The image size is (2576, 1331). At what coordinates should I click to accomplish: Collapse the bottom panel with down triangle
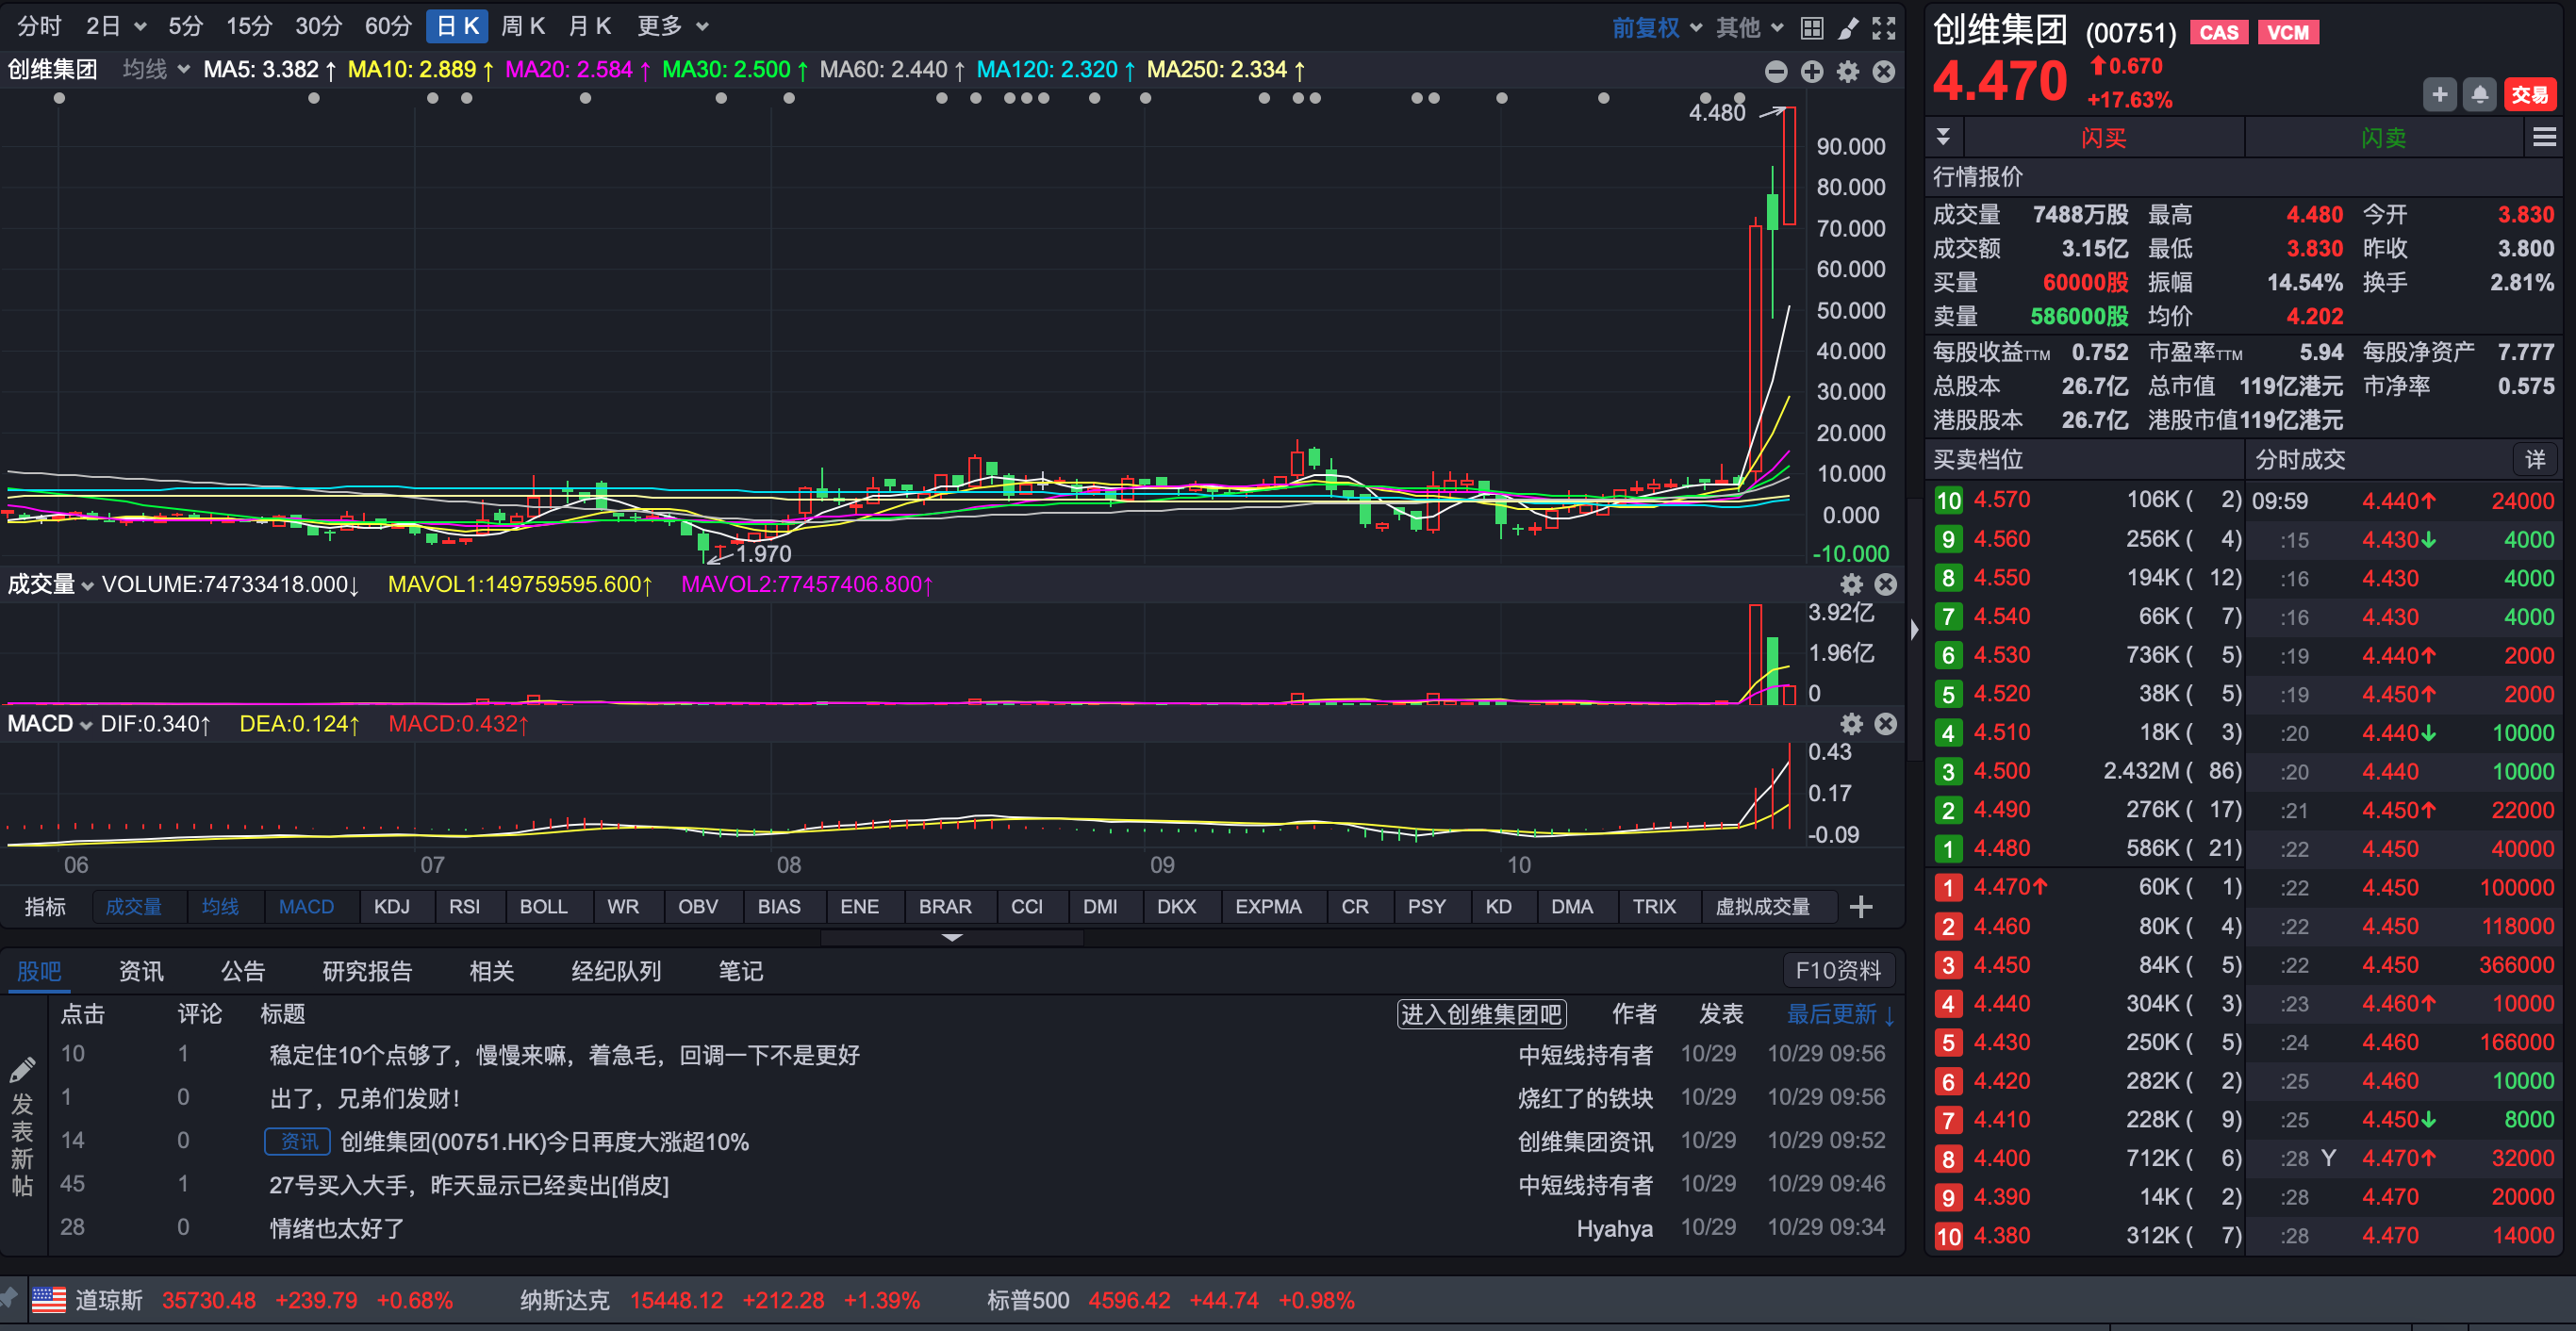pyautogui.click(x=952, y=937)
